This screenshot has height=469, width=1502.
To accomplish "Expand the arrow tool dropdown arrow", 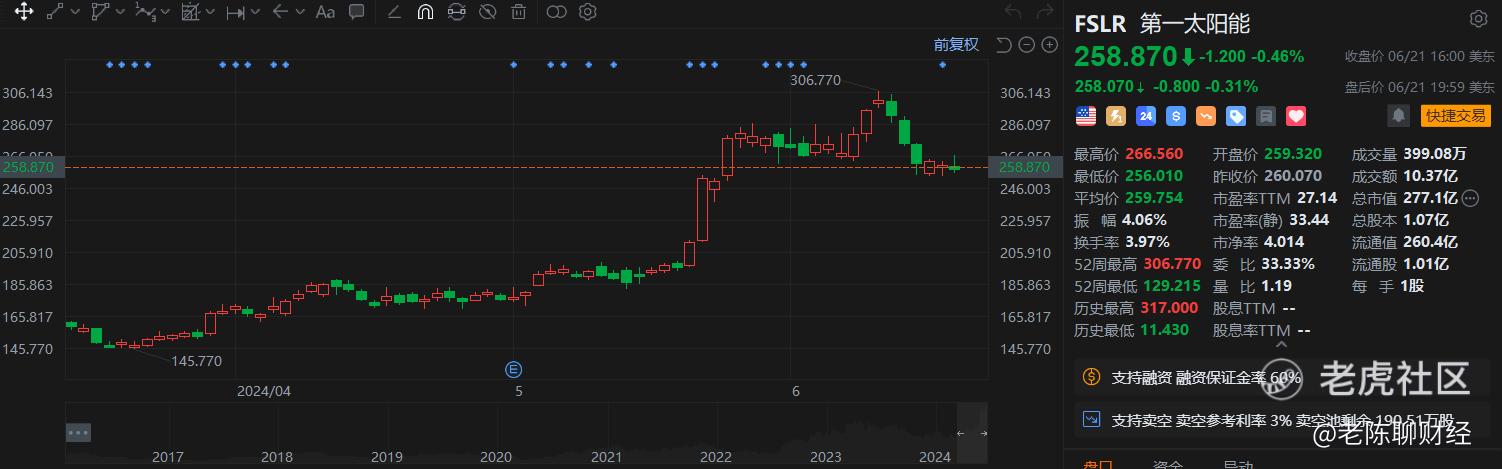I will (300, 13).
